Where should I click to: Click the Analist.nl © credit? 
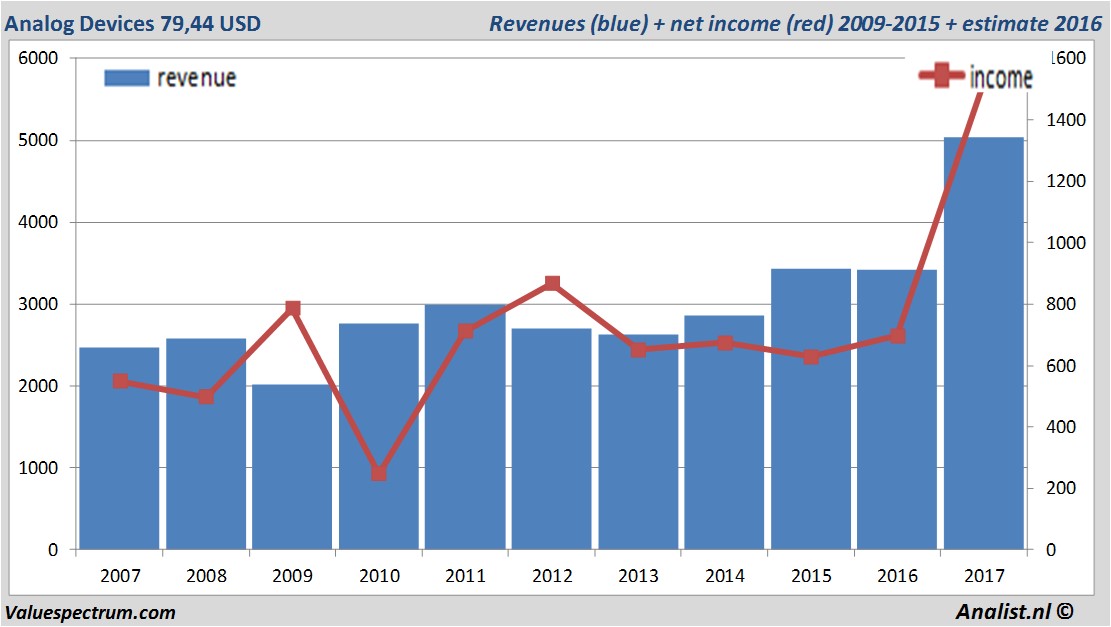(x=1015, y=611)
